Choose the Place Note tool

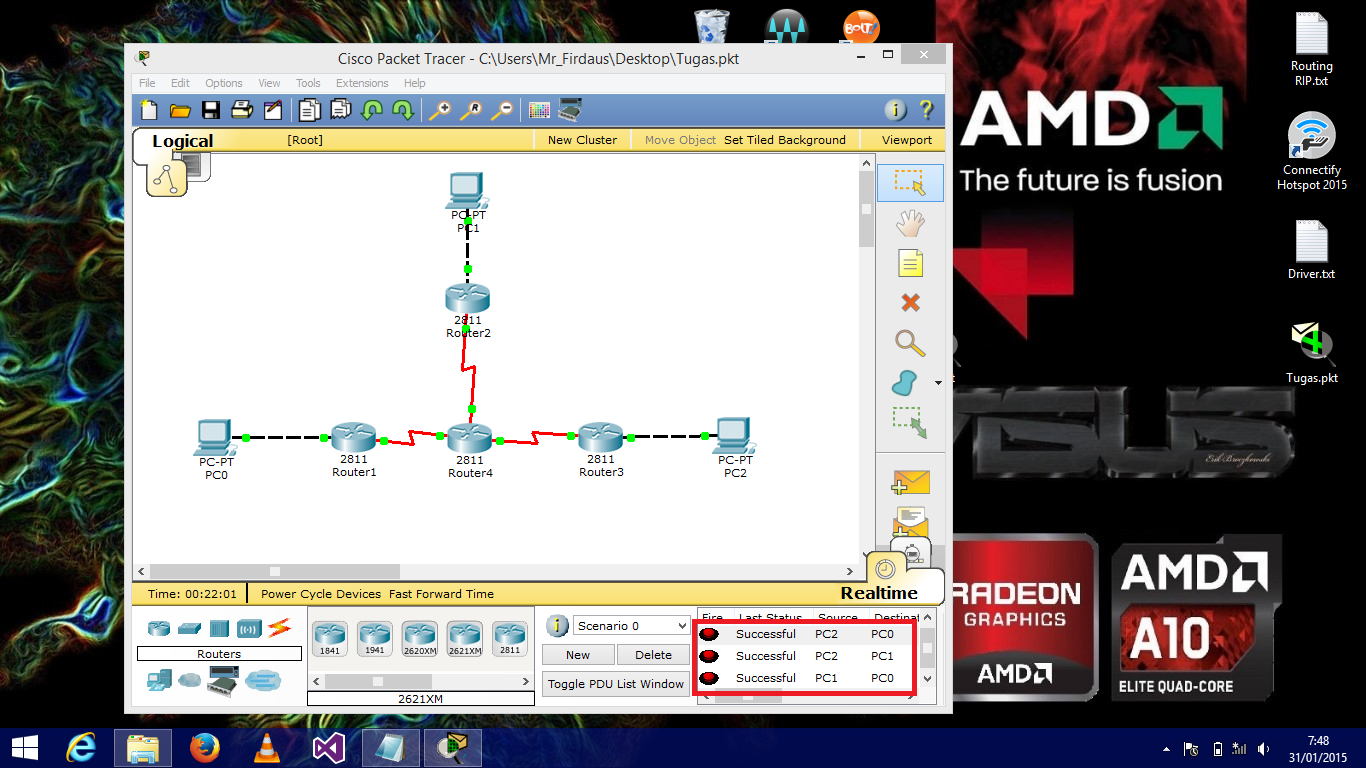[910, 263]
